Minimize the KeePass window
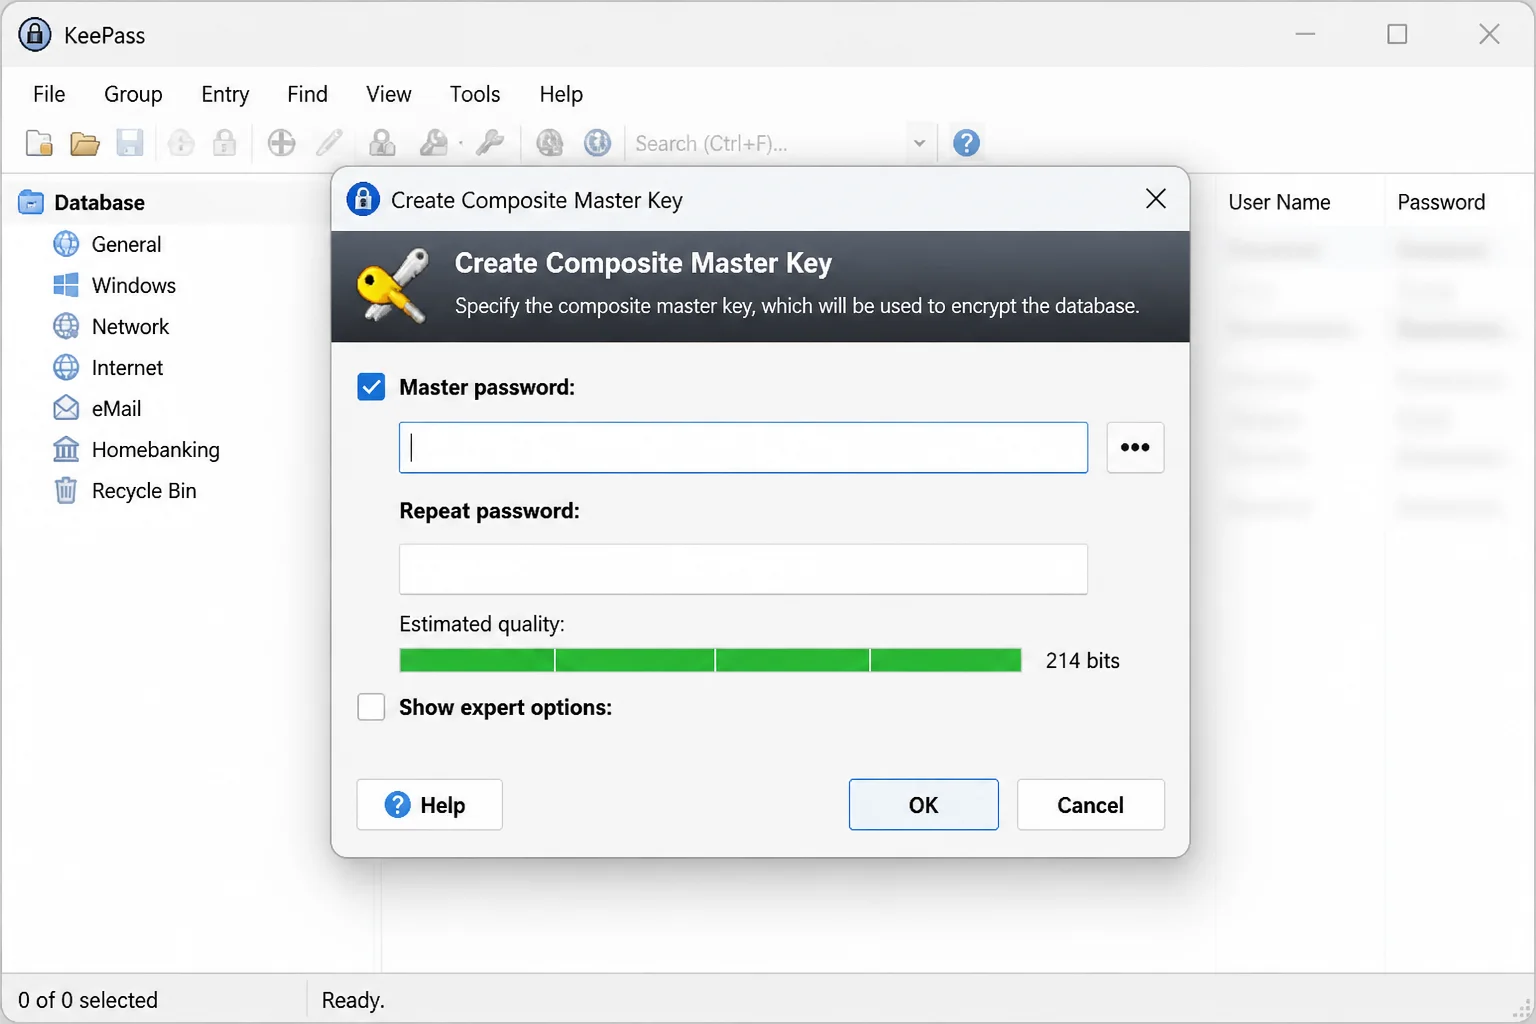Viewport: 1536px width, 1024px height. point(1305,34)
